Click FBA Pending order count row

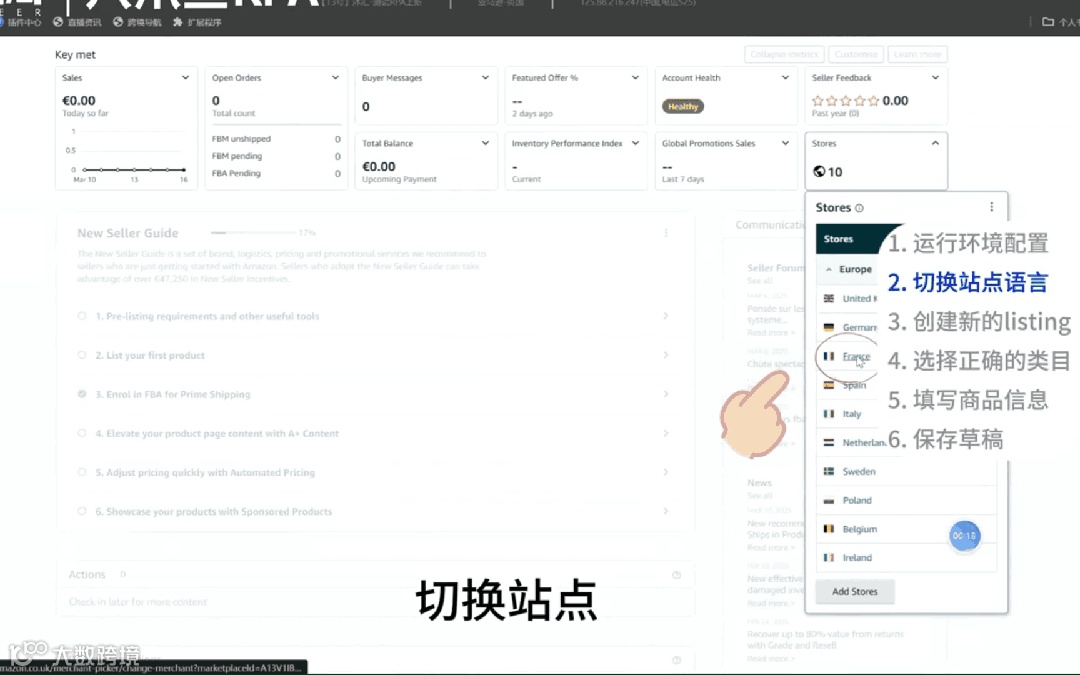coord(276,174)
